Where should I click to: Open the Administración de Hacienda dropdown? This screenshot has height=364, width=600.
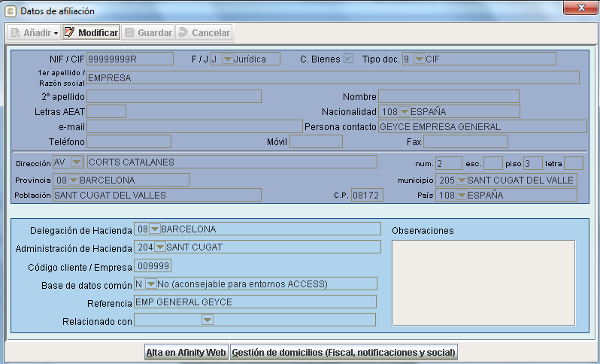click(160, 247)
